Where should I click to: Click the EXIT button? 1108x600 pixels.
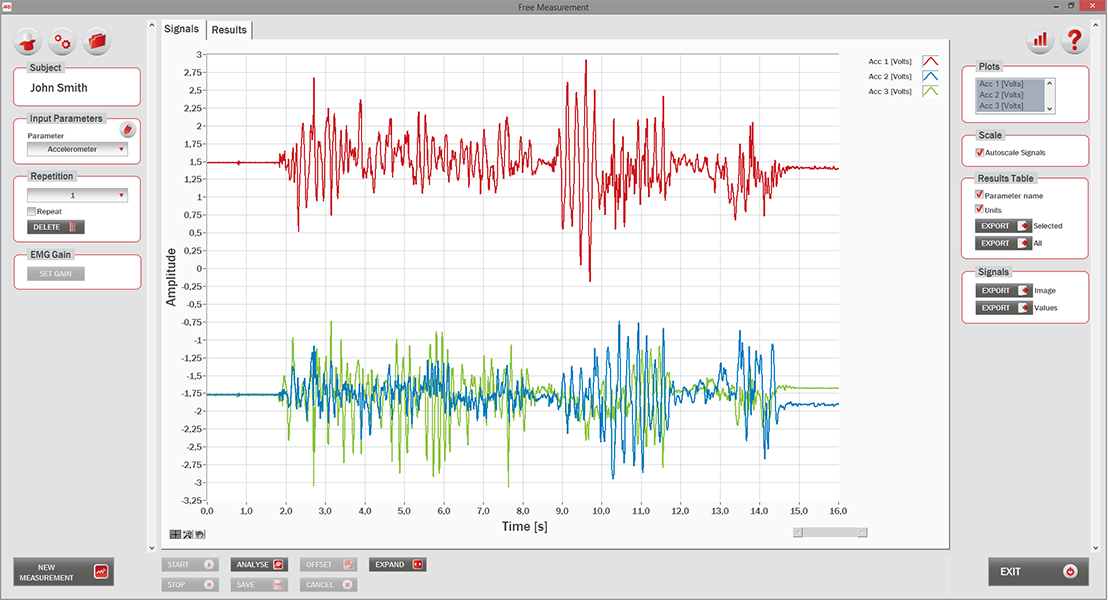pos(1037,572)
